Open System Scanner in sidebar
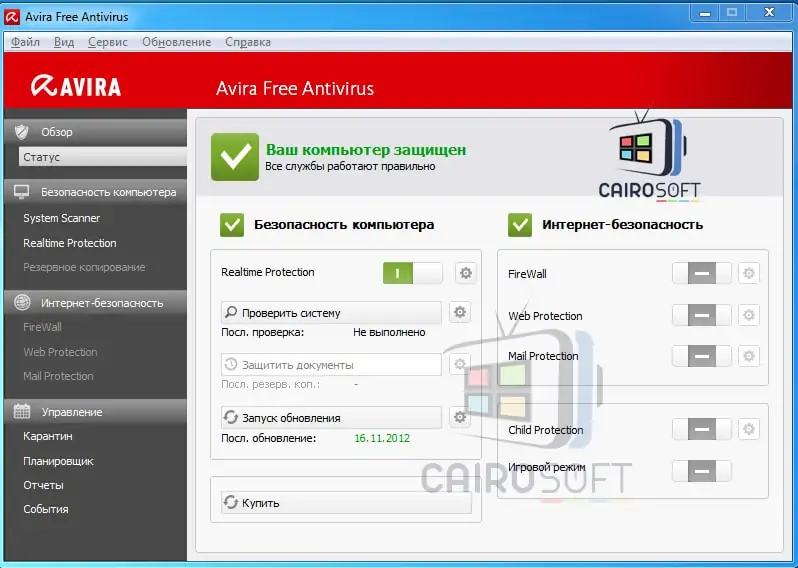798x568 pixels. [x=62, y=218]
